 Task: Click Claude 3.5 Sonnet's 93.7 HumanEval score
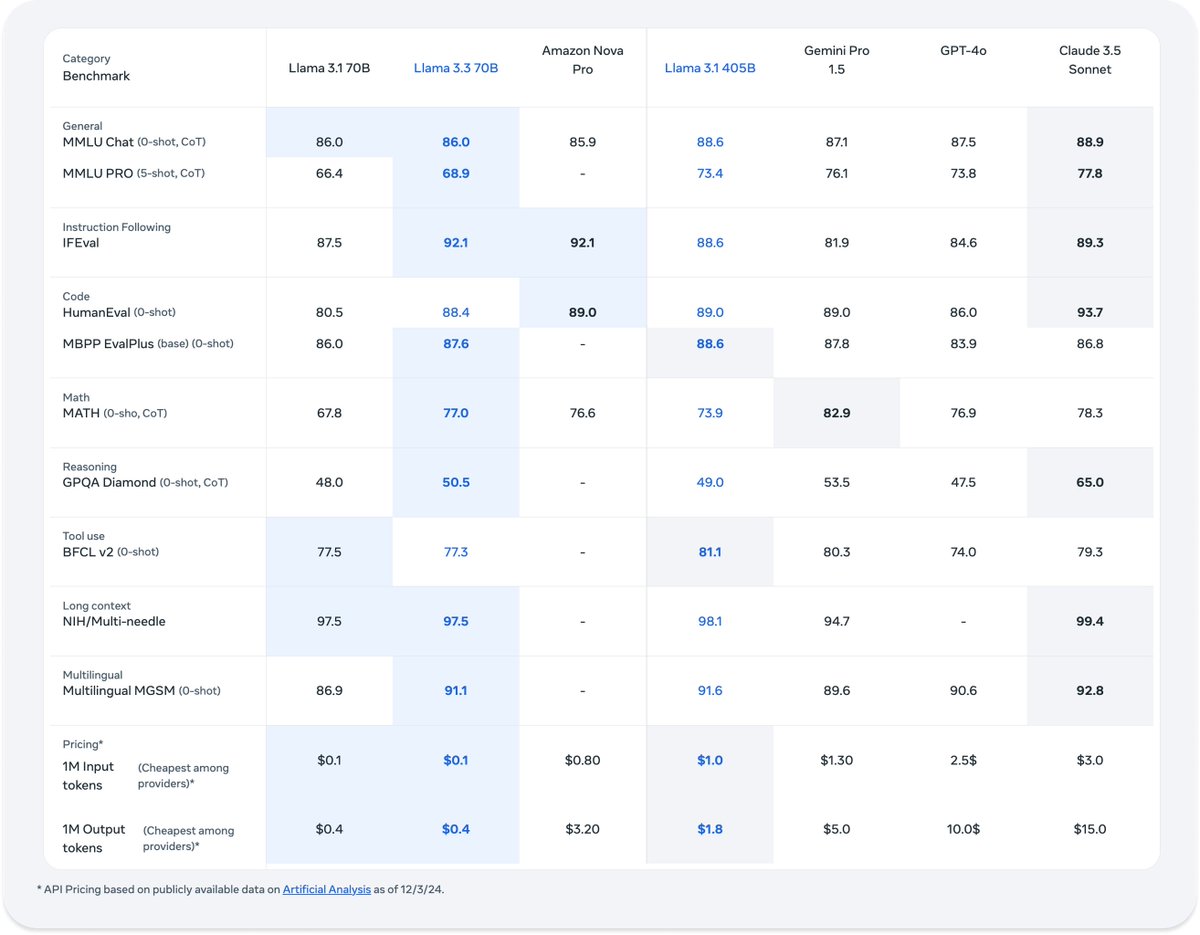tap(1090, 313)
